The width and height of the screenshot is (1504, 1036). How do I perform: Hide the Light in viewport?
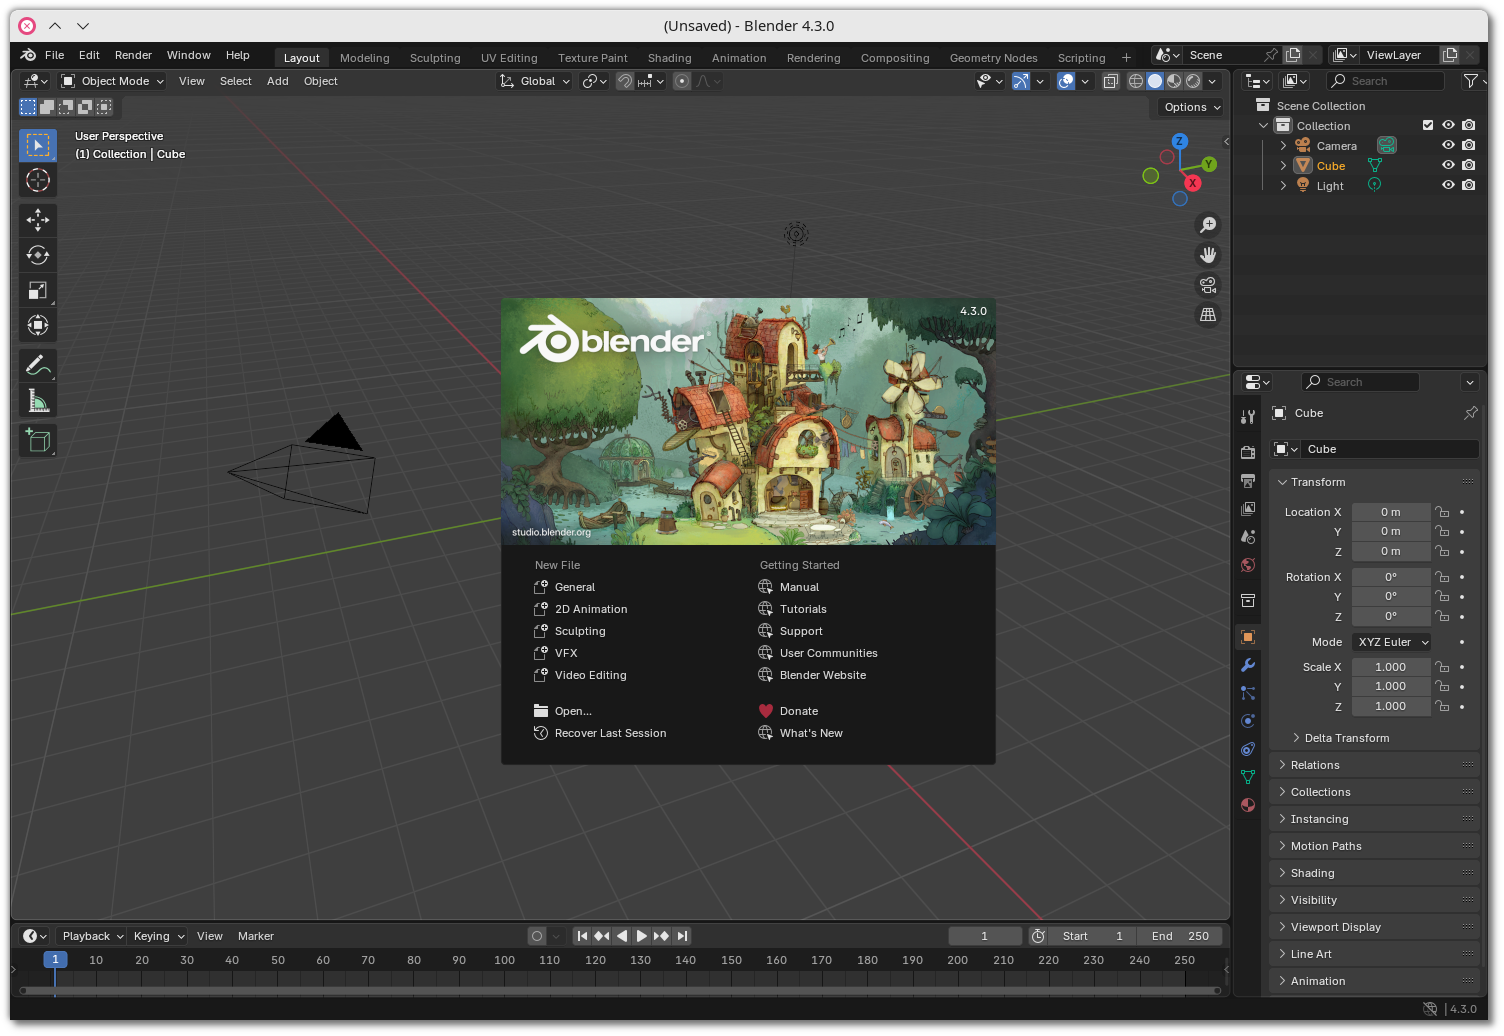click(x=1448, y=185)
